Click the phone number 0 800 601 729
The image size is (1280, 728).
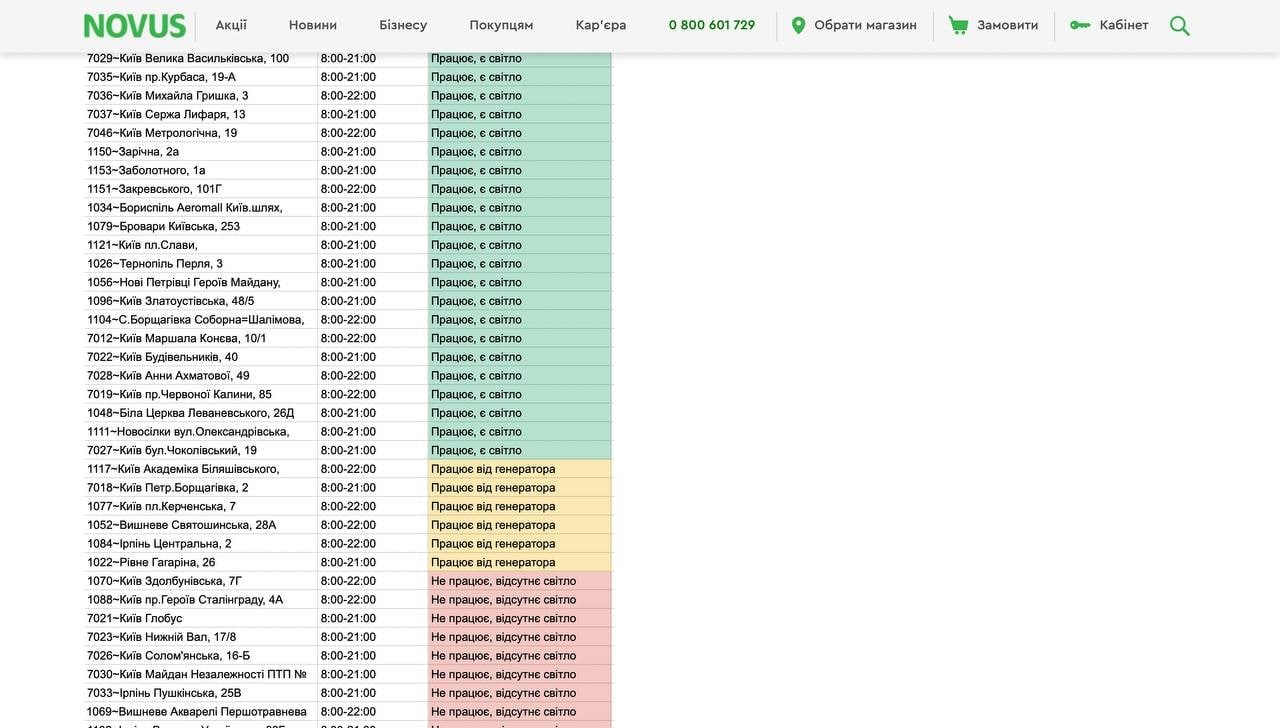[x=712, y=25]
